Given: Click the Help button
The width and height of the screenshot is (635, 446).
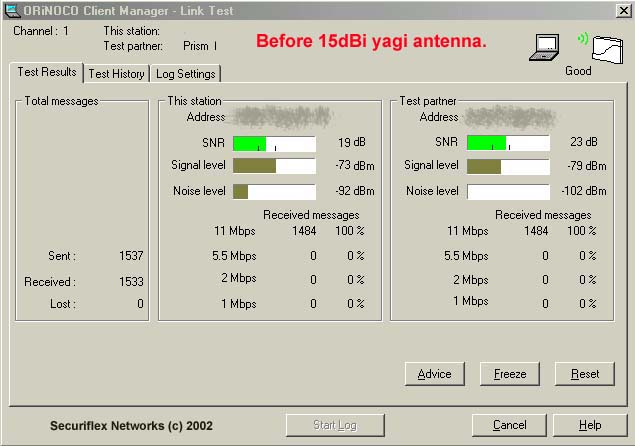Looking at the screenshot, I should point(590,425).
